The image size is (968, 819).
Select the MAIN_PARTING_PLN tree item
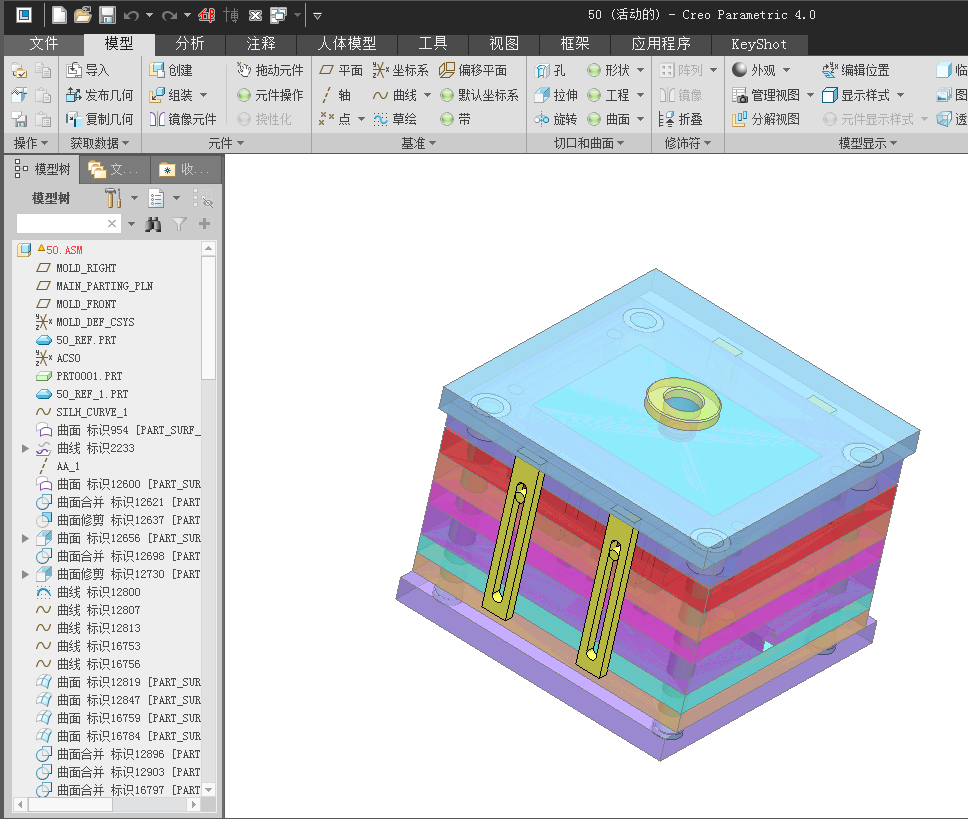(104, 286)
